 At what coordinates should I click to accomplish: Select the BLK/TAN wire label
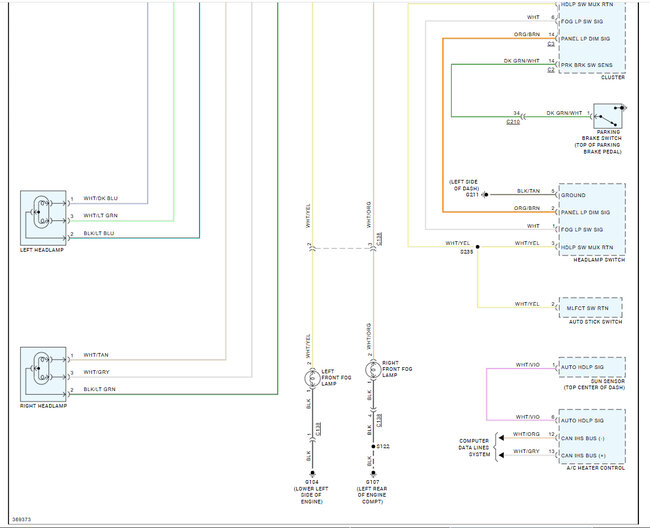529,191
